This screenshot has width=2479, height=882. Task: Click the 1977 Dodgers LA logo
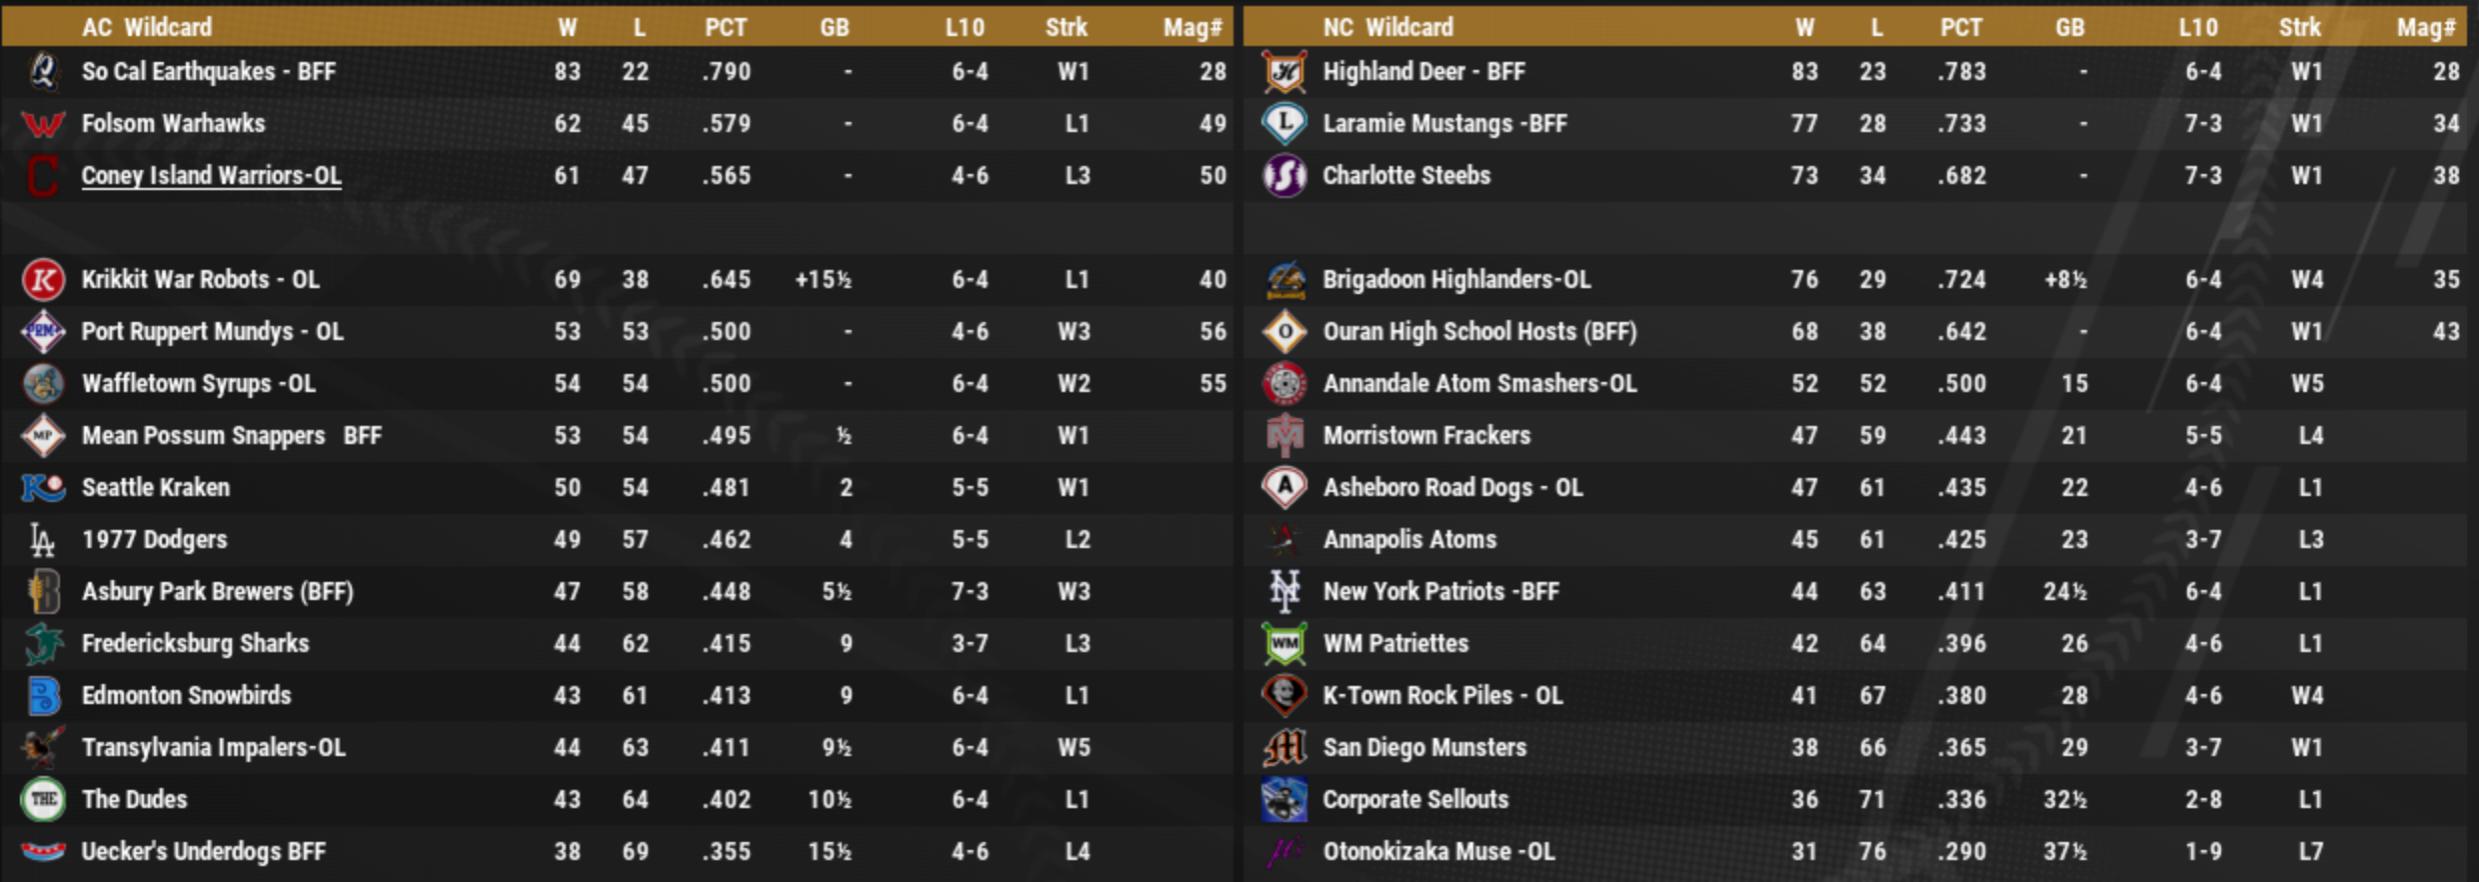(43, 540)
